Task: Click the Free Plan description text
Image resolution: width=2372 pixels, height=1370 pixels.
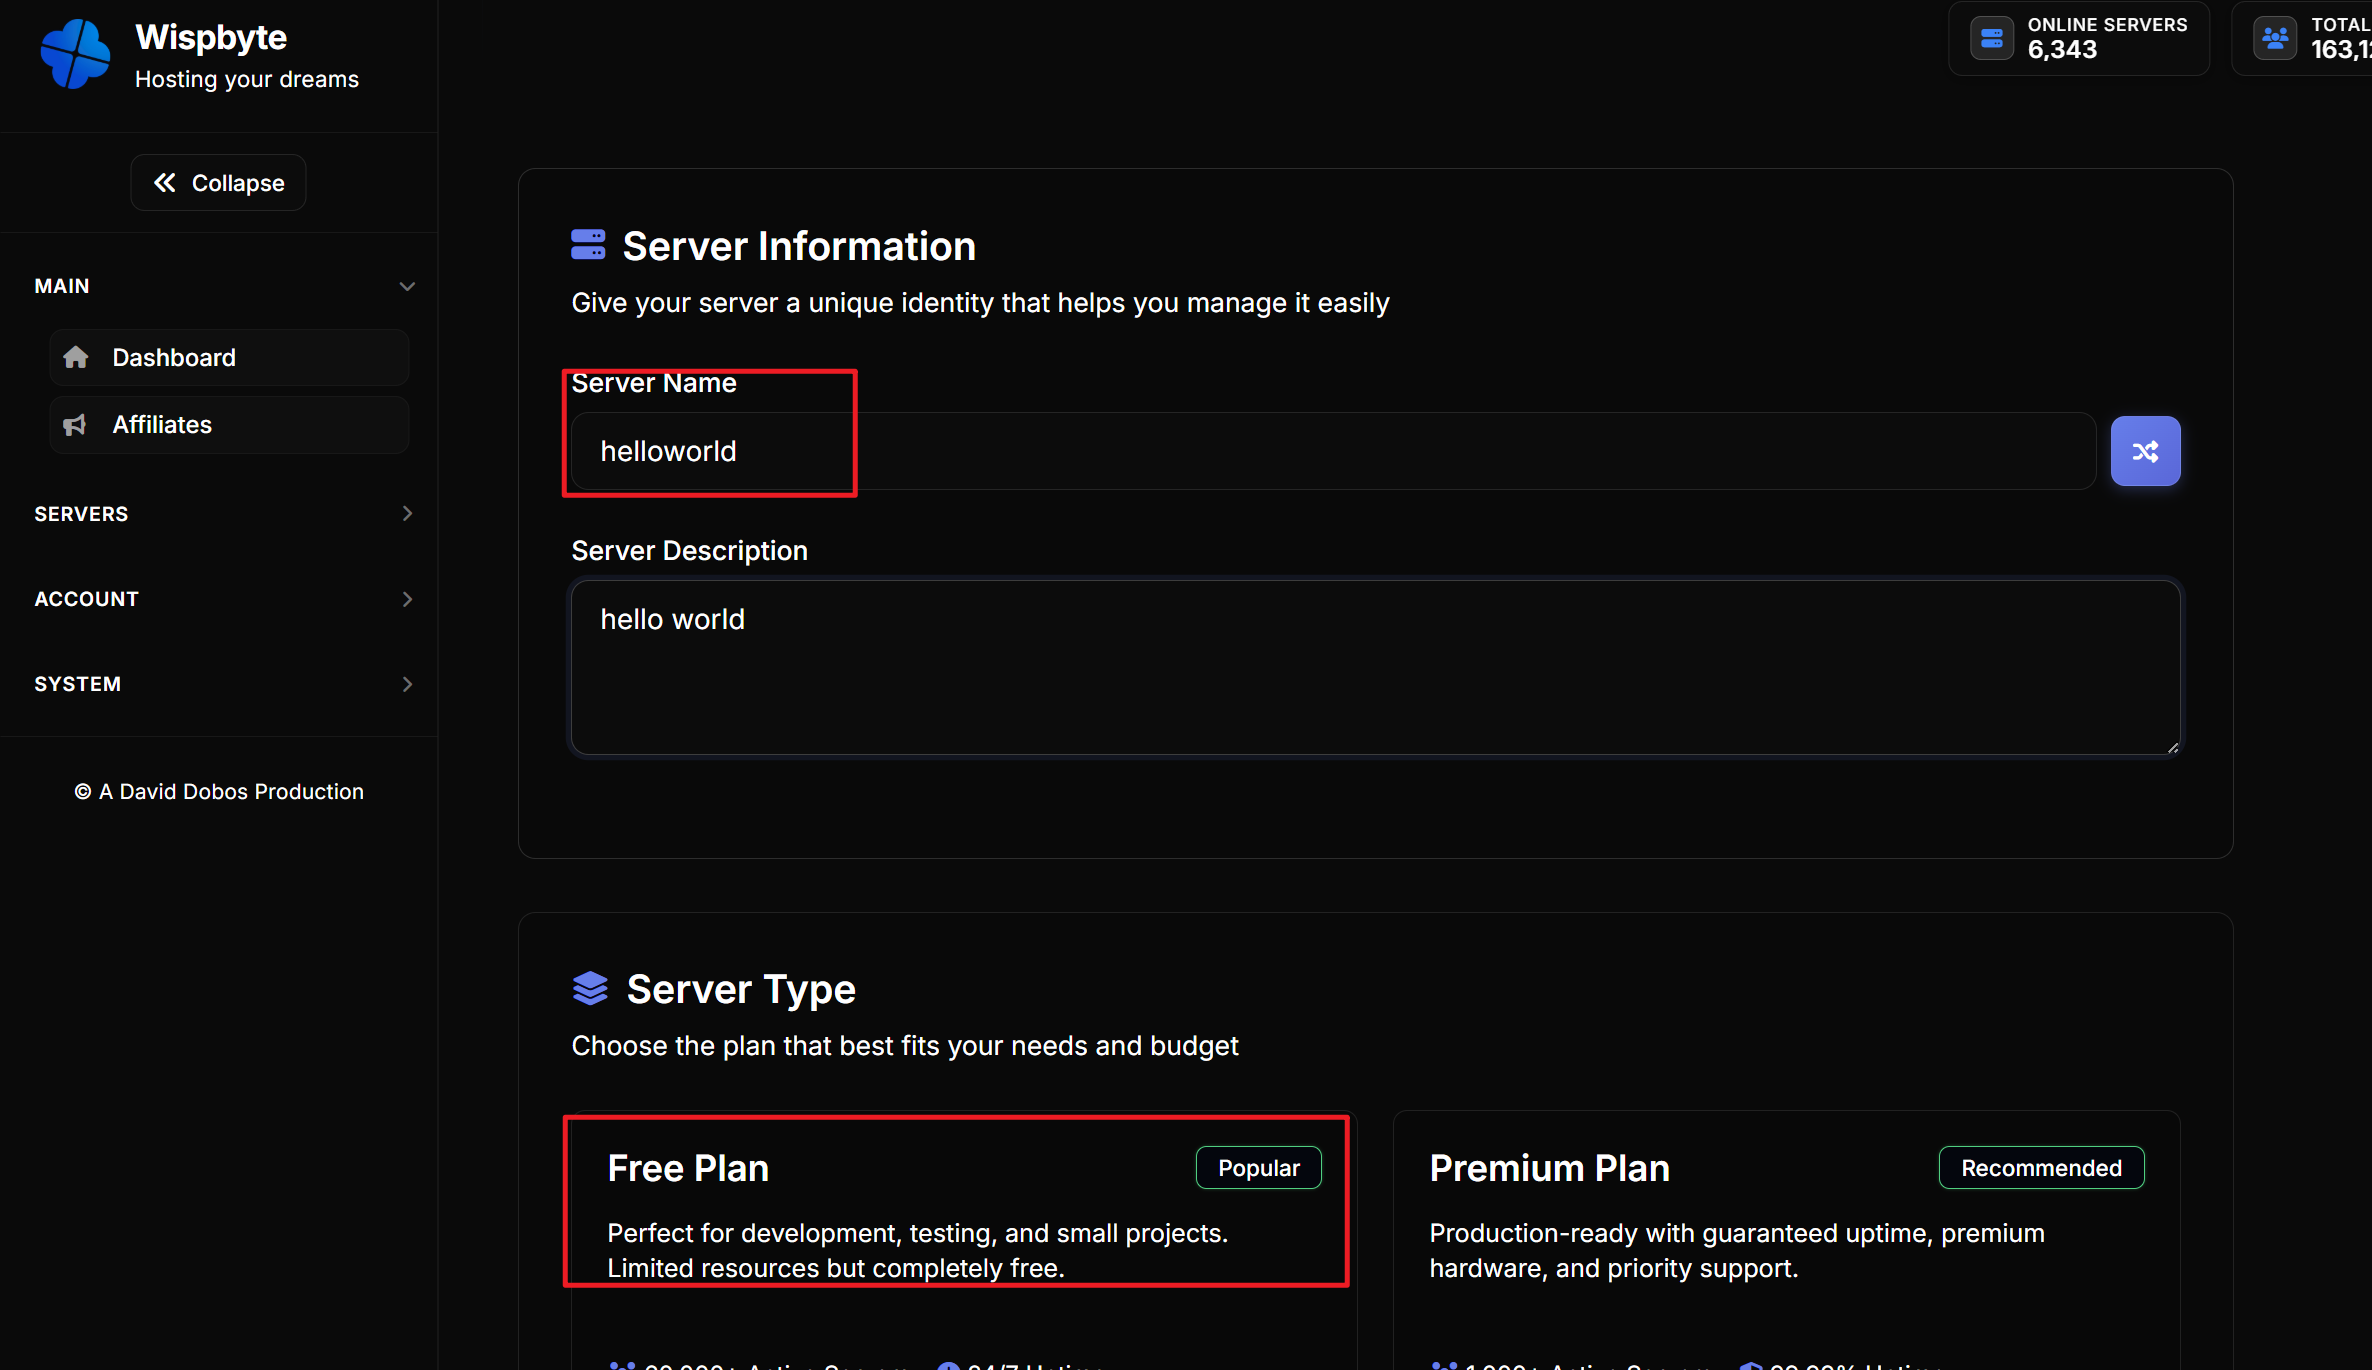Action: click(918, 1250)
